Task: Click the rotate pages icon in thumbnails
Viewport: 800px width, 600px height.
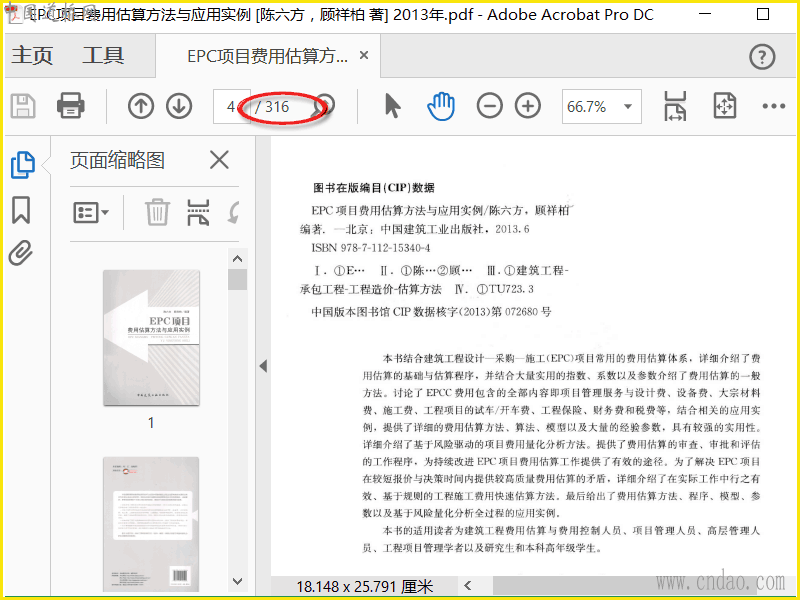Action: click(234, 212)
